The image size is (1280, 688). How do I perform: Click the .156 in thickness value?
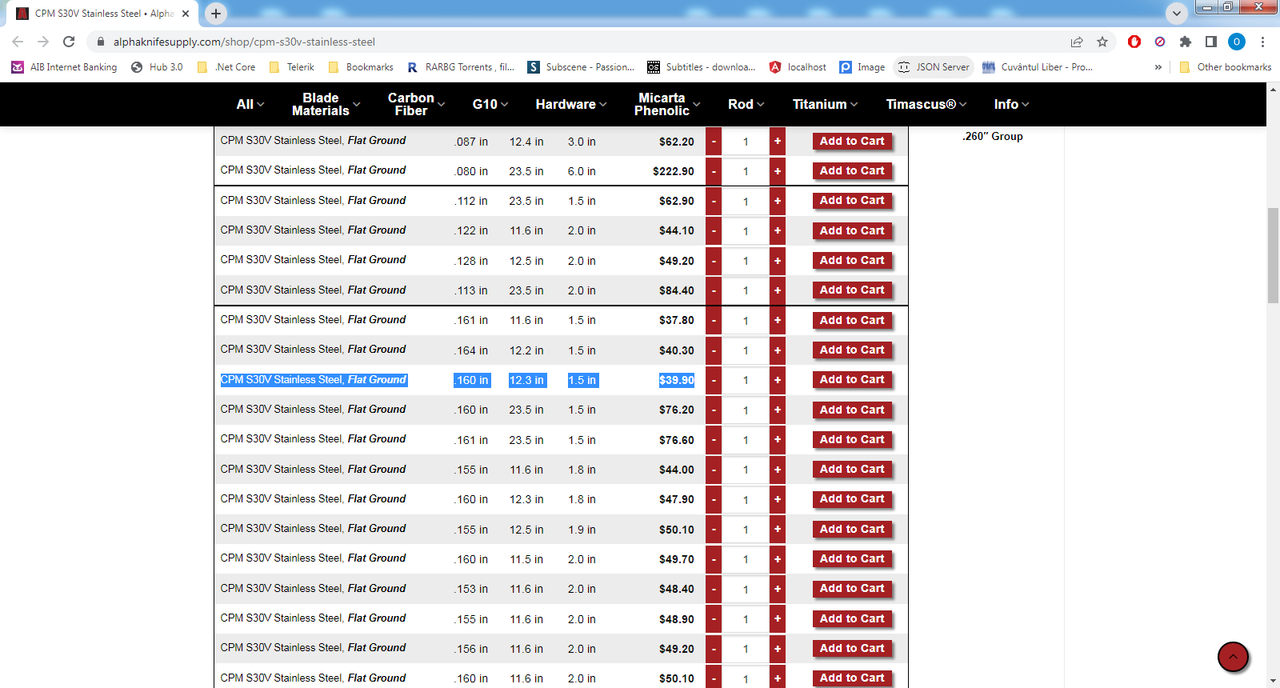coord(471,649)
